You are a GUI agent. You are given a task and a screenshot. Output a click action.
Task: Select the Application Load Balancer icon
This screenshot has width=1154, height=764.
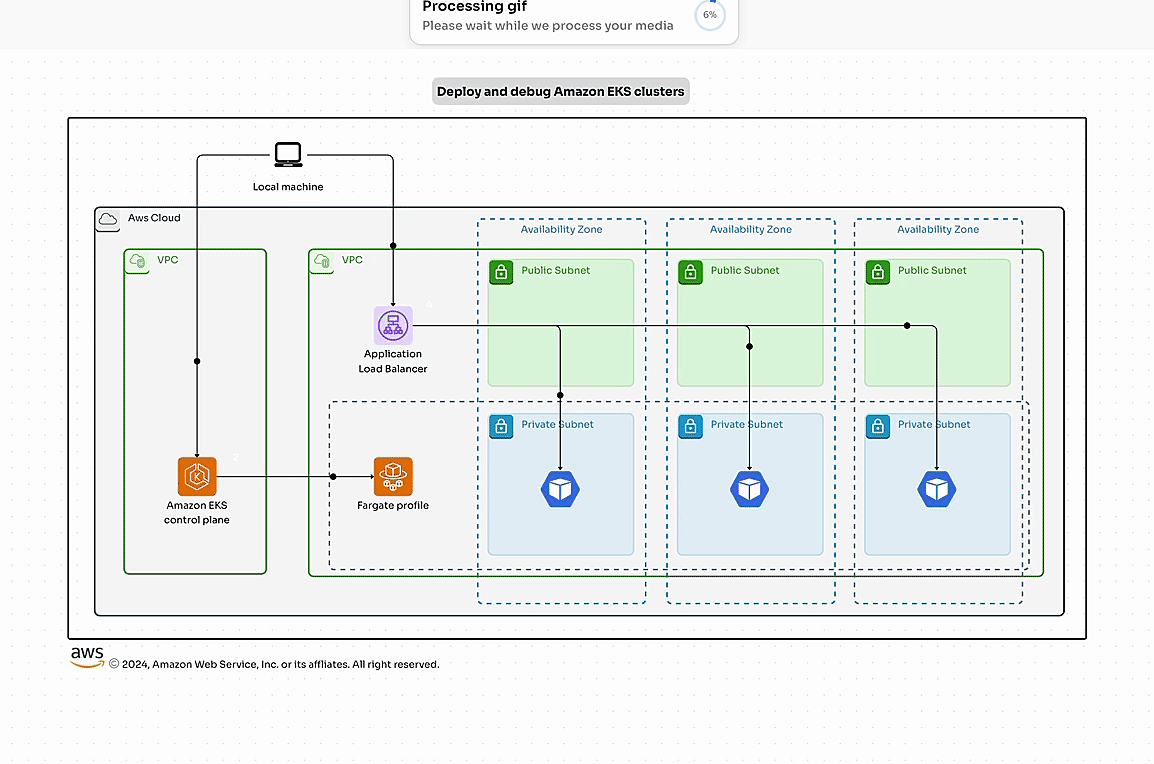[393, 325]
